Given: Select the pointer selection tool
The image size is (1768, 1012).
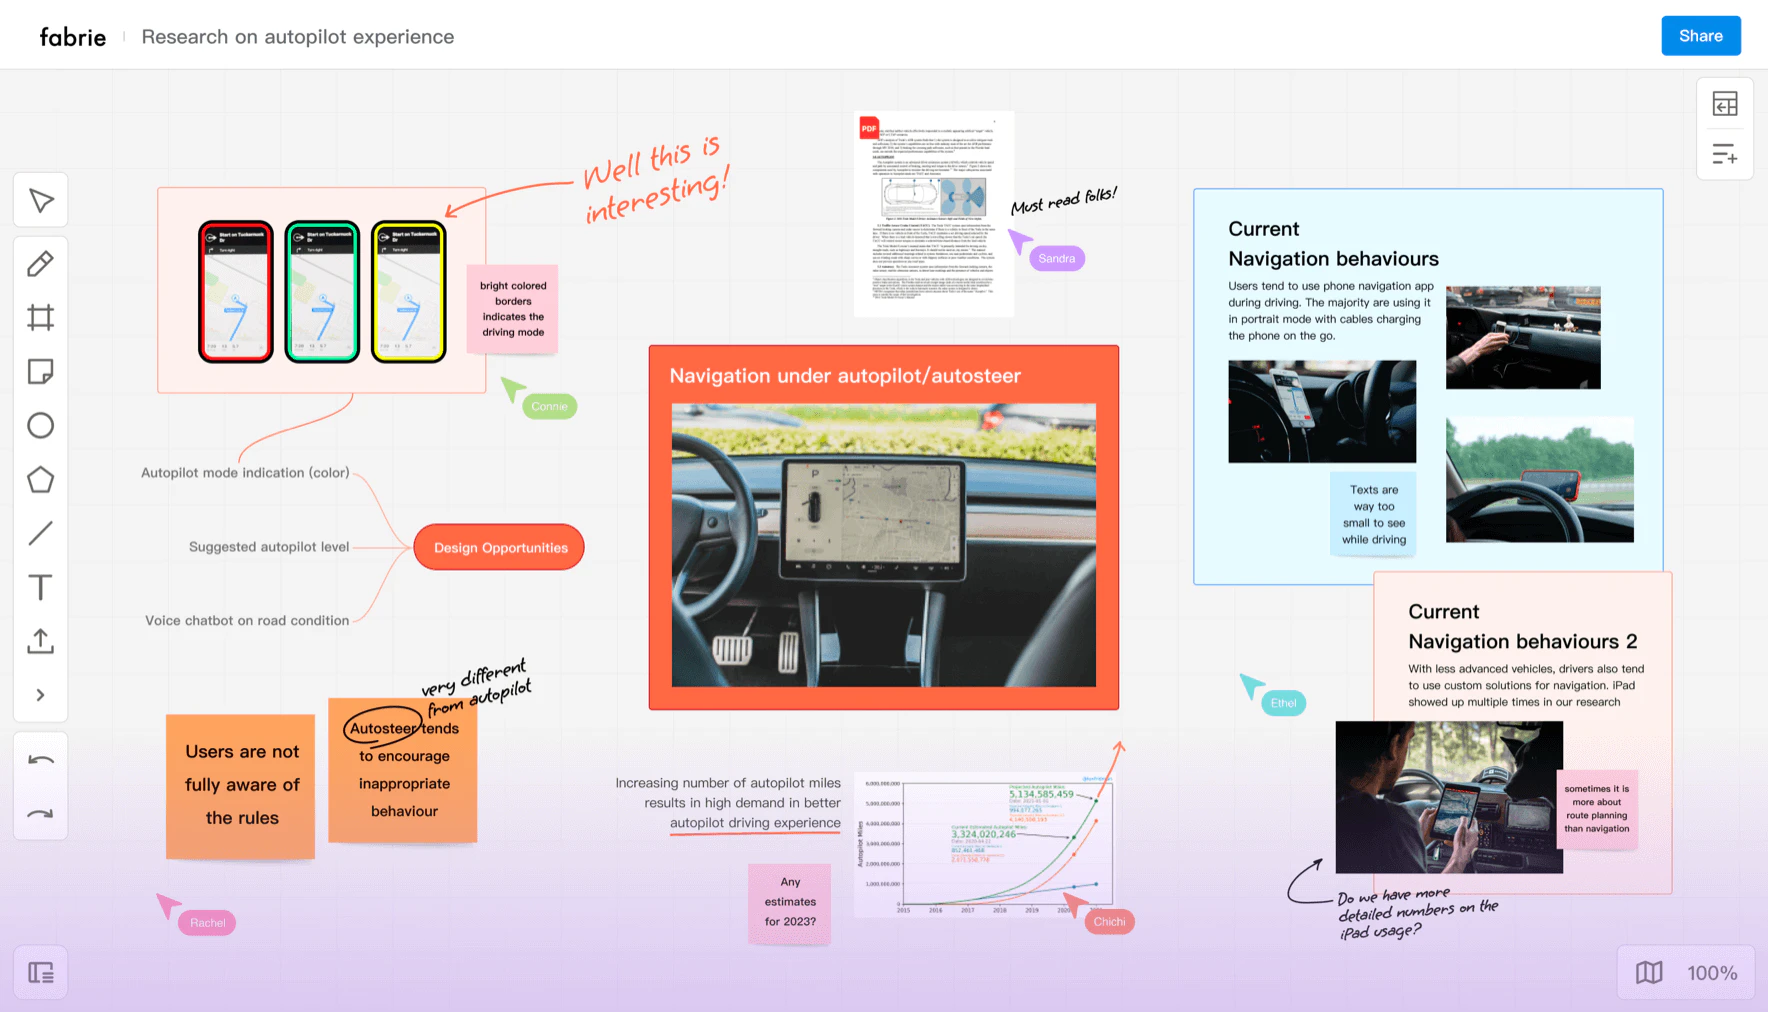Looking at the screenshot, I should pos(41,201).
